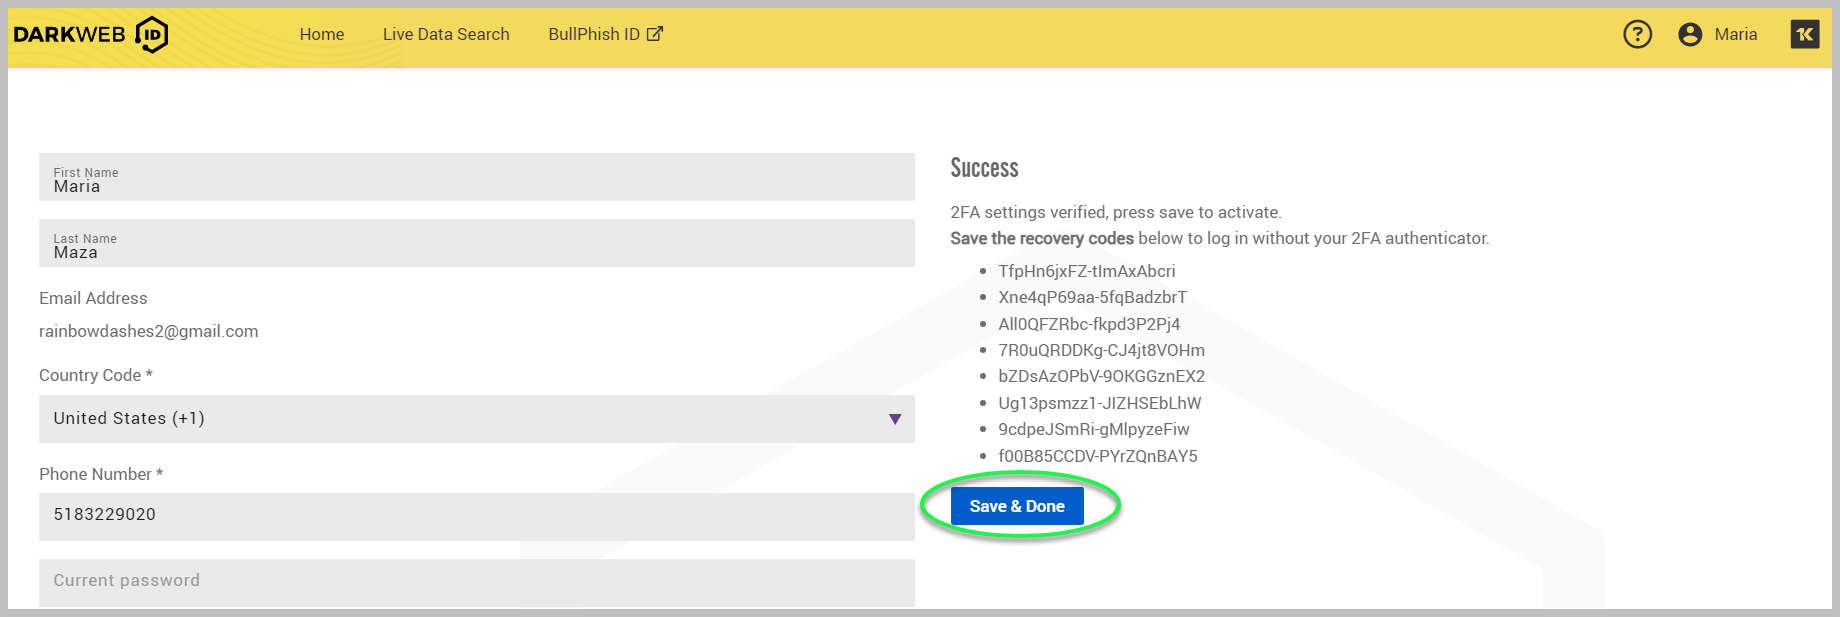Open the BullPhish ID link text
The image size is (1840, 617).
(594, 35)
